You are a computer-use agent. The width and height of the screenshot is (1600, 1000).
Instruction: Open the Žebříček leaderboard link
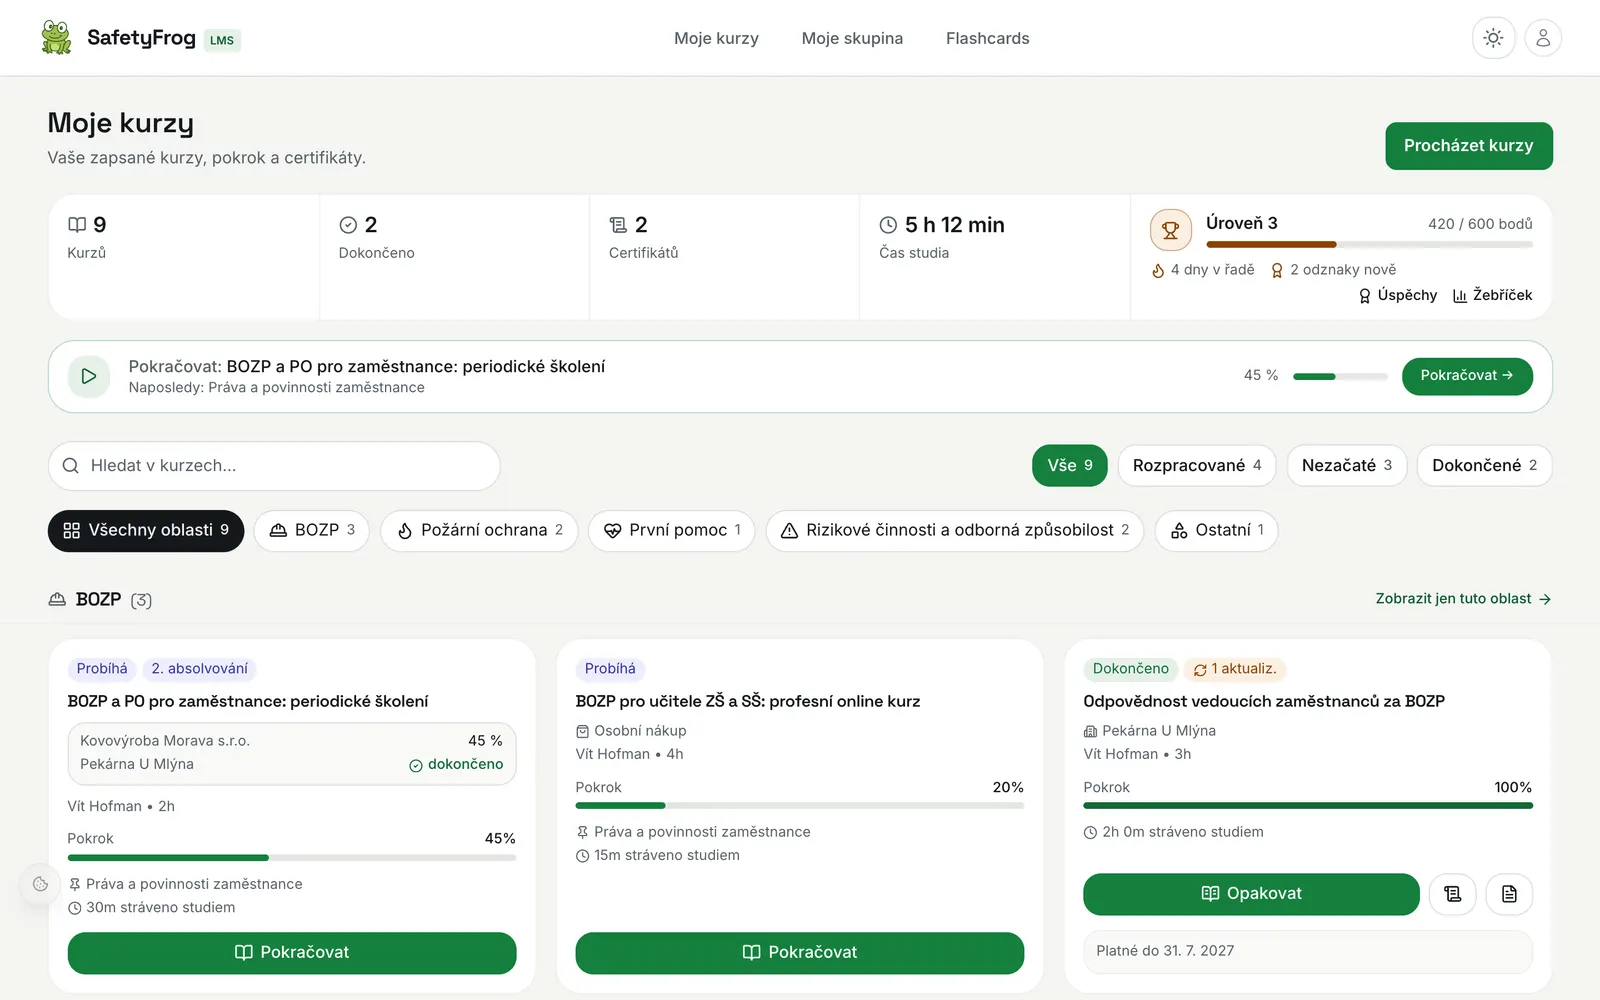pos(1492,295)
